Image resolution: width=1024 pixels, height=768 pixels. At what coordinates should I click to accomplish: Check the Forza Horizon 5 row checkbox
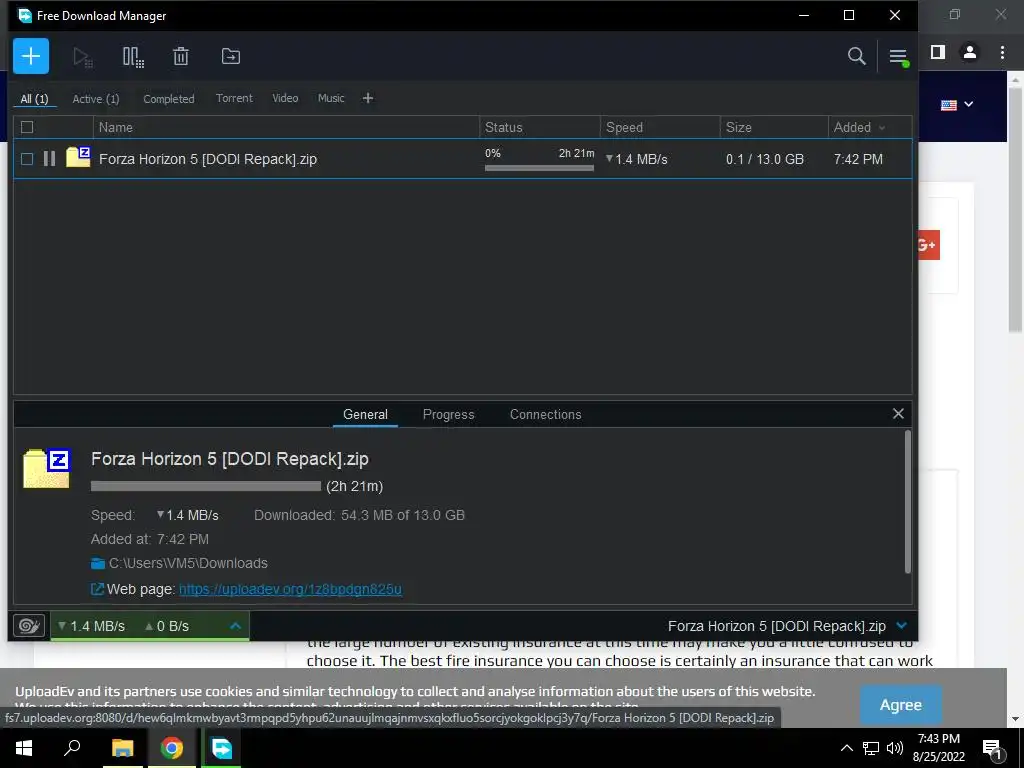(x=27, y=159)
